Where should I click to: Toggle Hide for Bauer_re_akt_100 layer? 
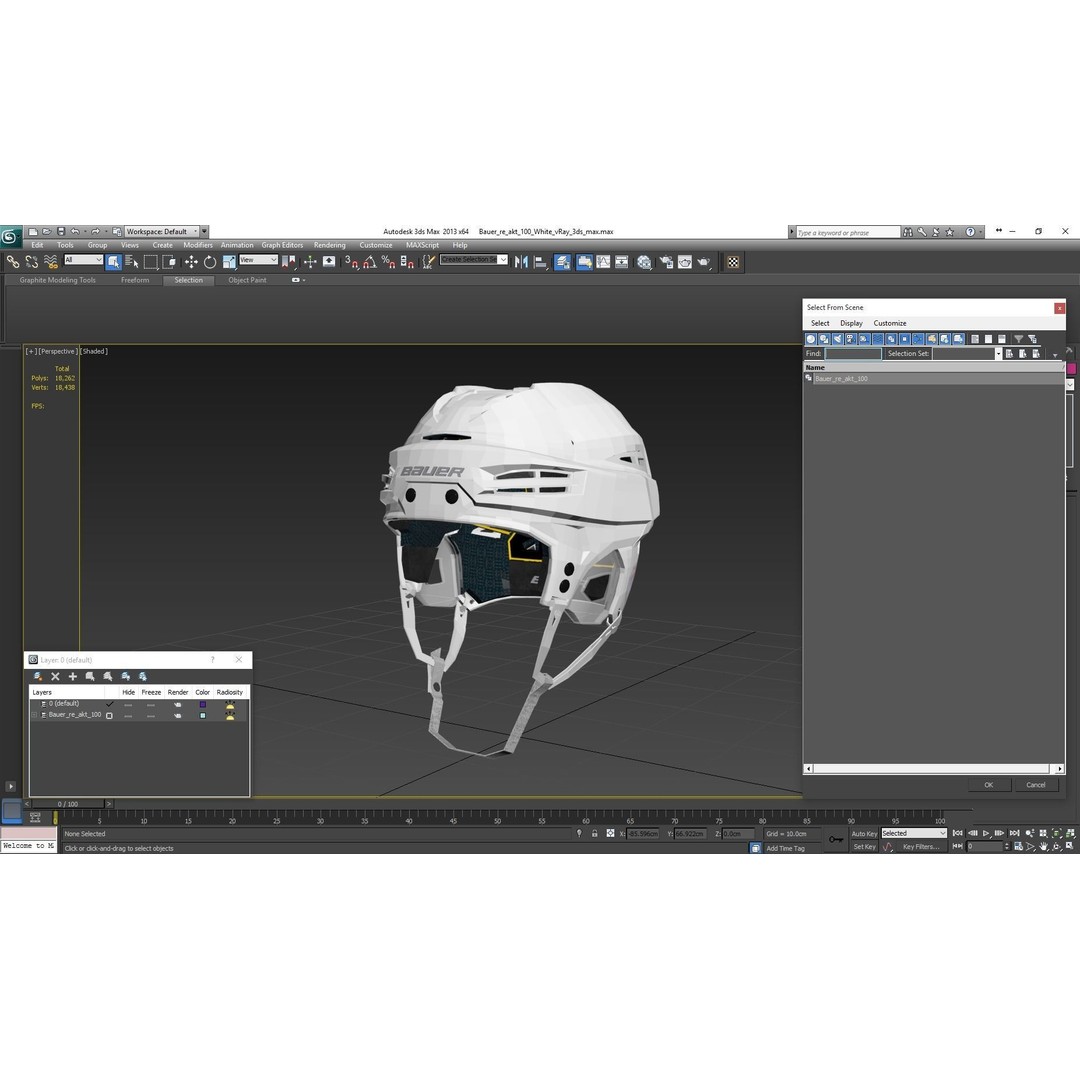[x=128, y=716]
